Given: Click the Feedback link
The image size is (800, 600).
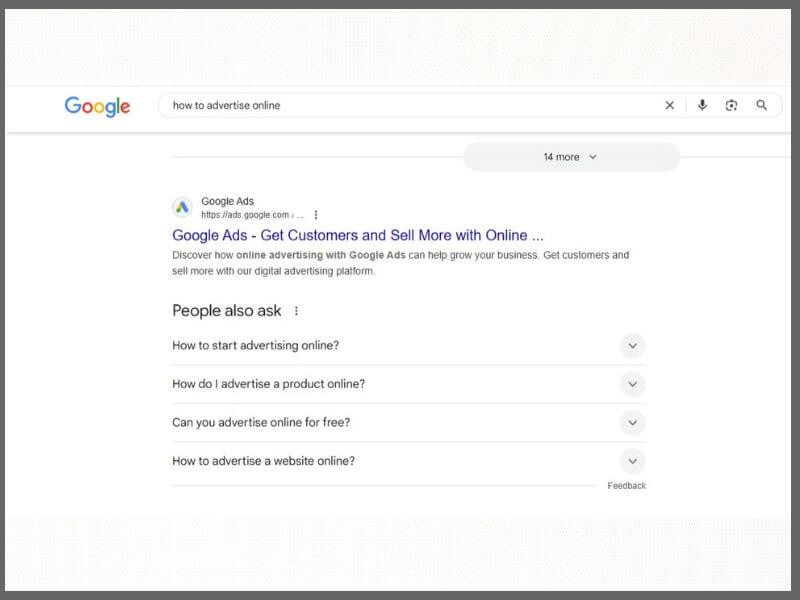Looking at the screenshot, I should [627, 486].
